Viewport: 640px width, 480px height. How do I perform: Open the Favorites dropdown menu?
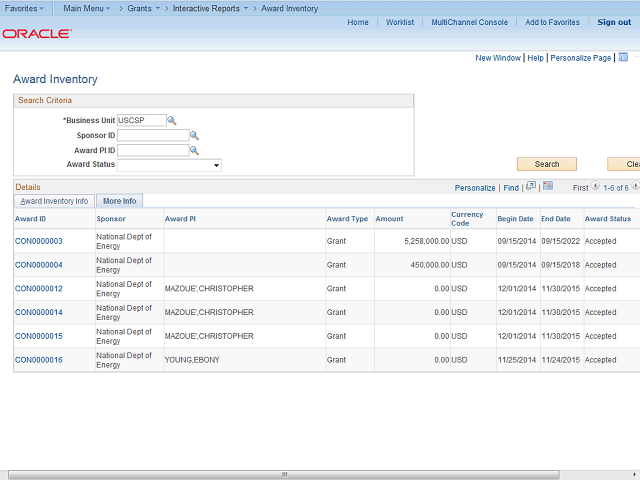pyautogui.click(x=25, y=8)
